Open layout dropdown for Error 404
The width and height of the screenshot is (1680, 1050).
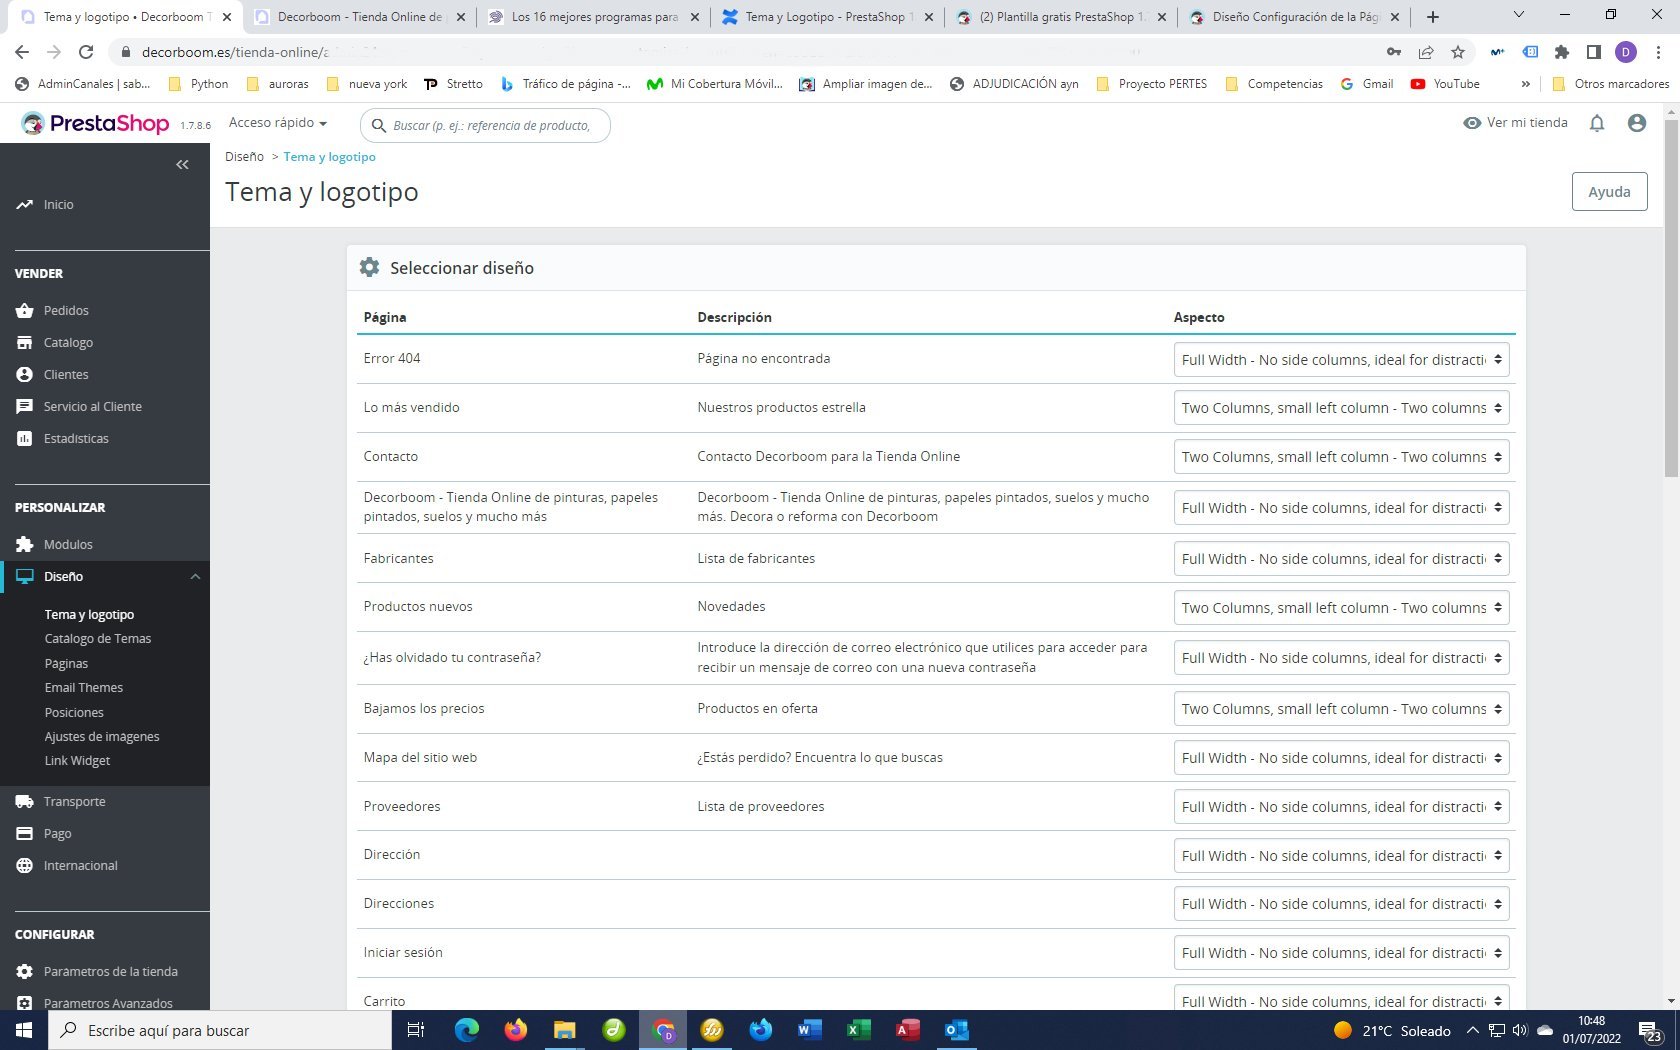pos(1341,360)
